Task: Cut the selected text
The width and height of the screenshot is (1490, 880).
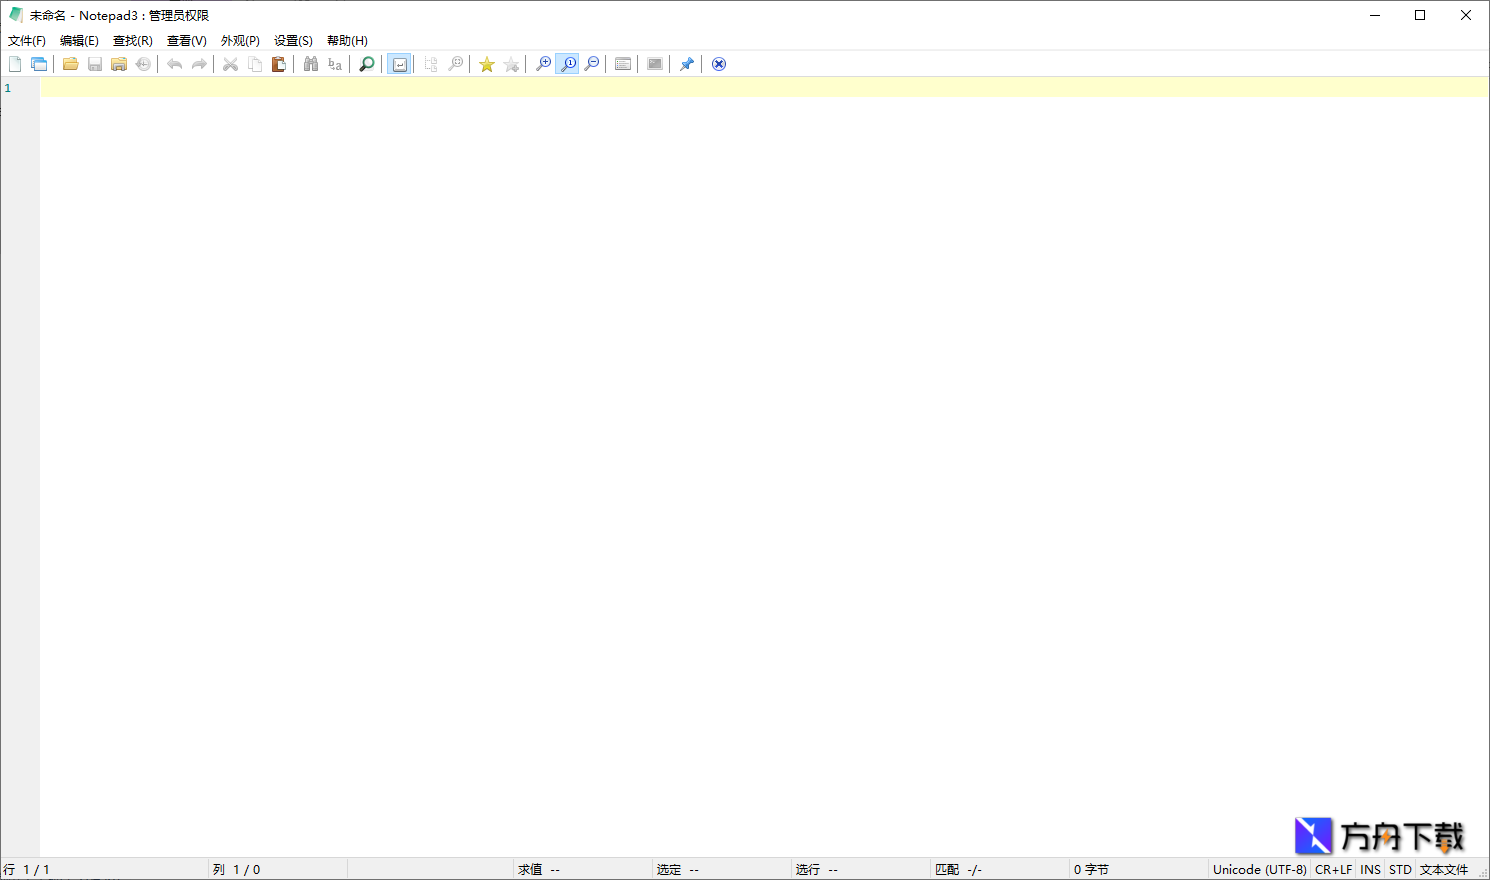Action: tap(230, 63)
